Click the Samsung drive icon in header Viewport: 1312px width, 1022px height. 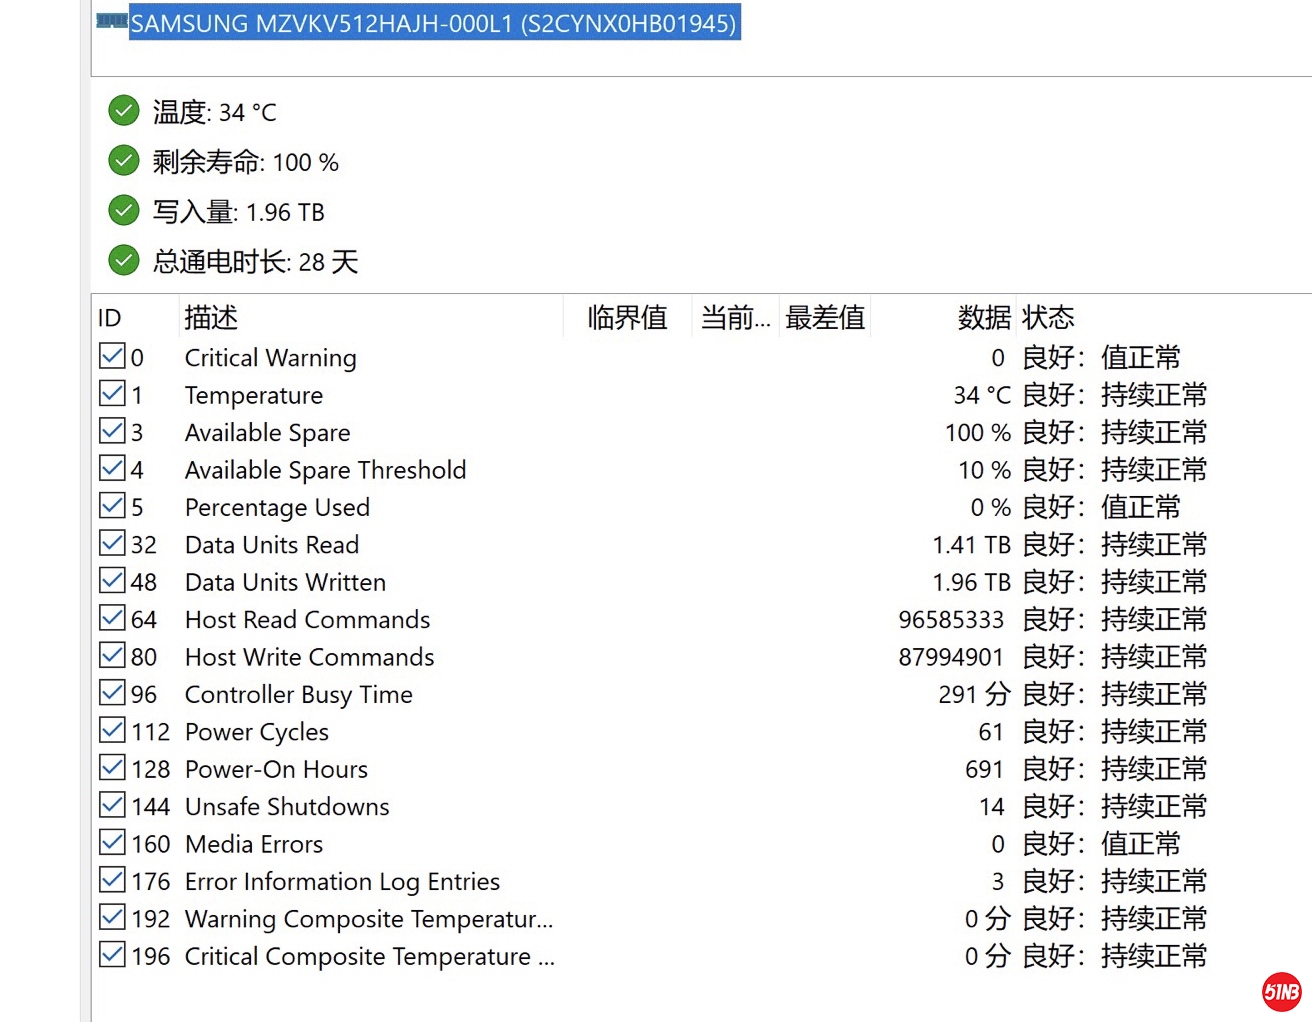point(112,21)
